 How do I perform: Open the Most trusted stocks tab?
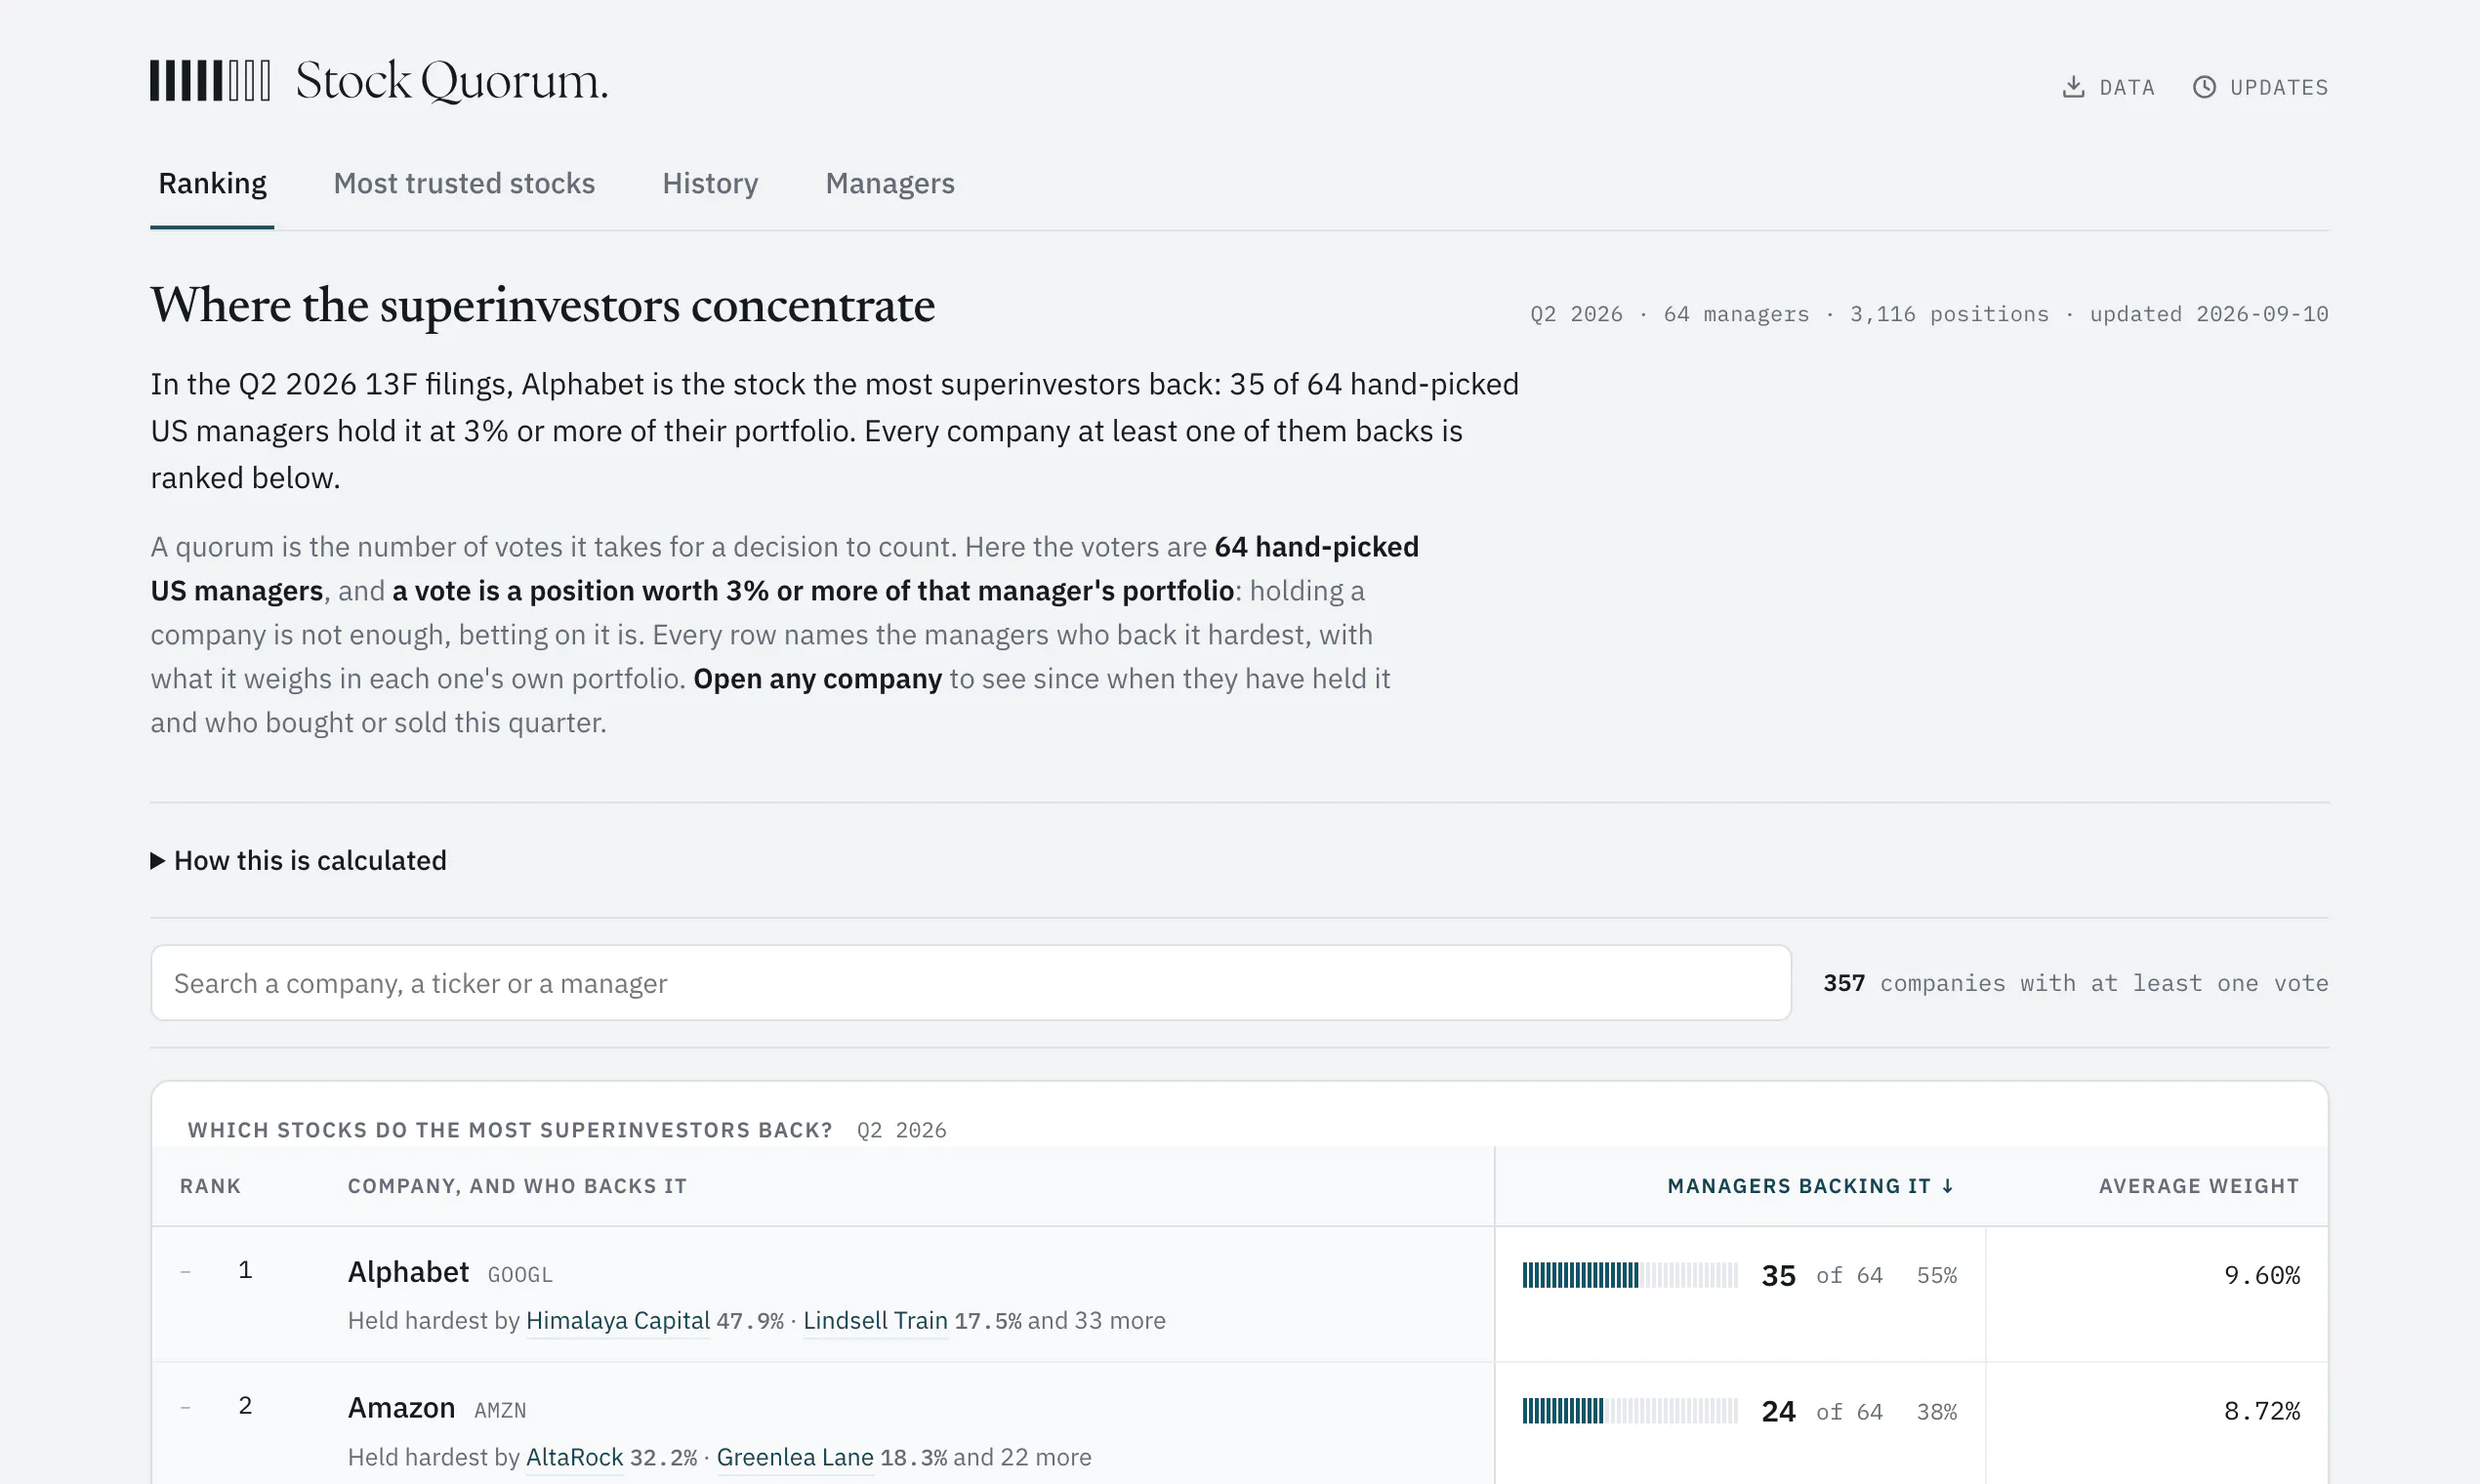(x=464, y=184)
